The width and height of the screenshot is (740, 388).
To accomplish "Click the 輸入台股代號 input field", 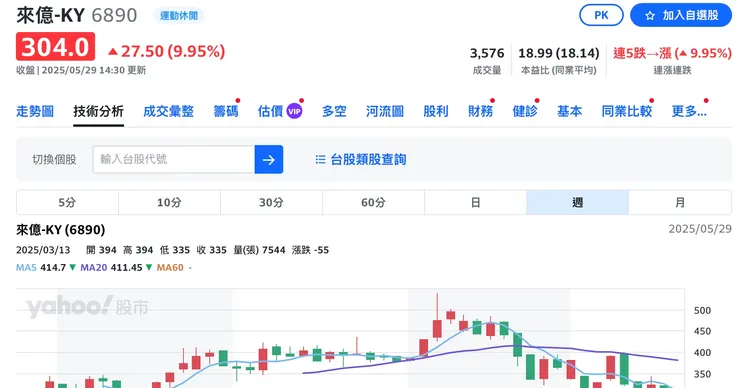I will point(174,160).
